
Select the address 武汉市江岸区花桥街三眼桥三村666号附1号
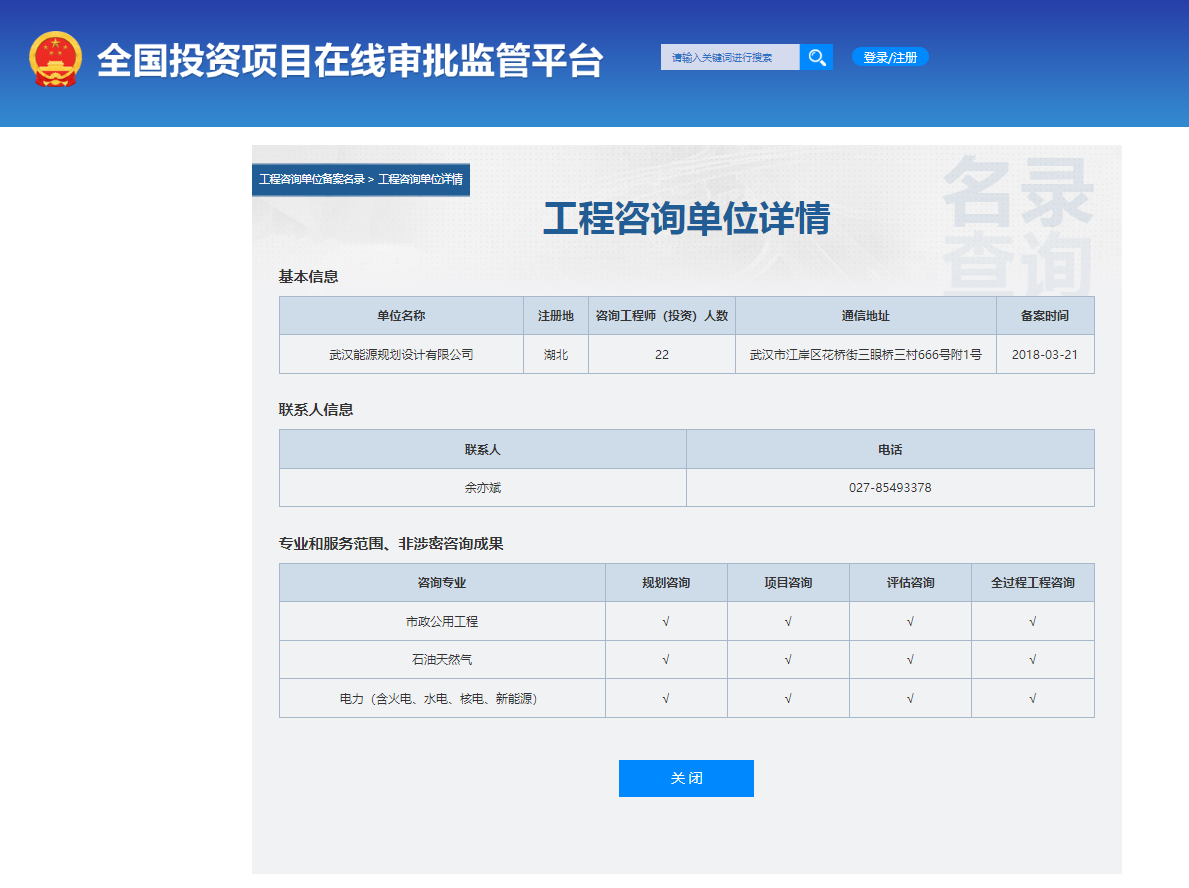coord(865,354)
